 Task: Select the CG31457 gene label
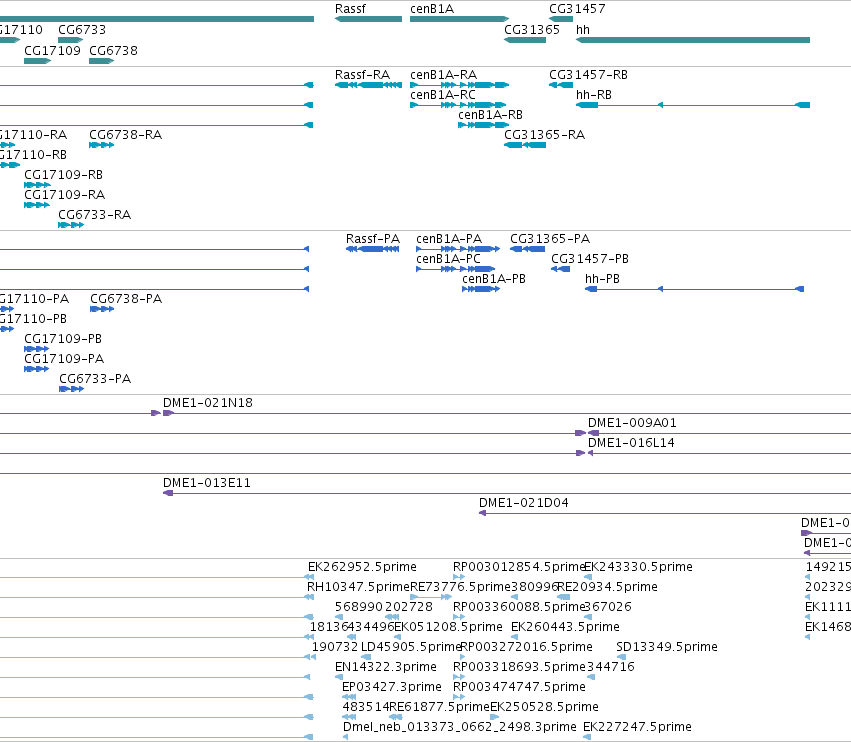pos(577,9)
